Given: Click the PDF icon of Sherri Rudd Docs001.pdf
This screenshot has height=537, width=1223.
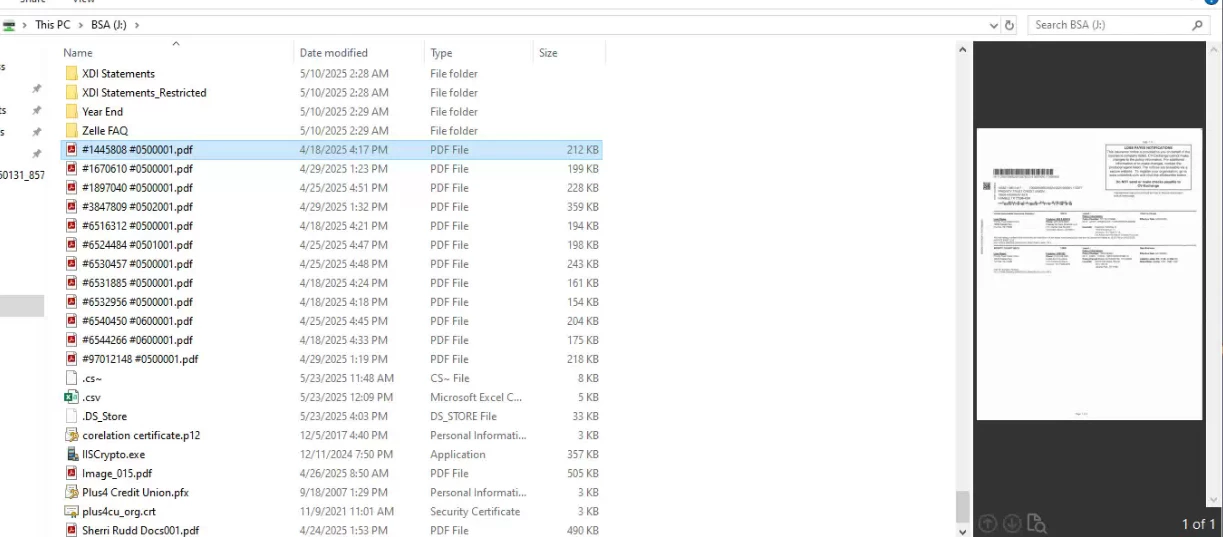Looking at the screenshot, I should point(71,530).
